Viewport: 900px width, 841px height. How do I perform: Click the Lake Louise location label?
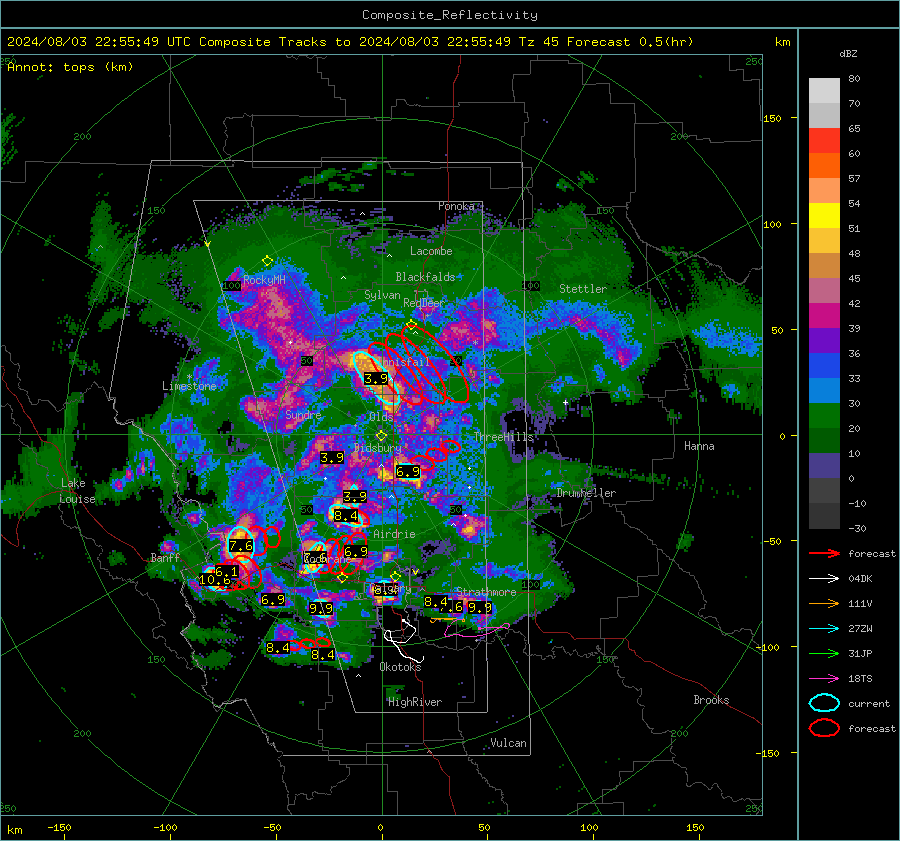pyautogui.click(x=77, y=491)
